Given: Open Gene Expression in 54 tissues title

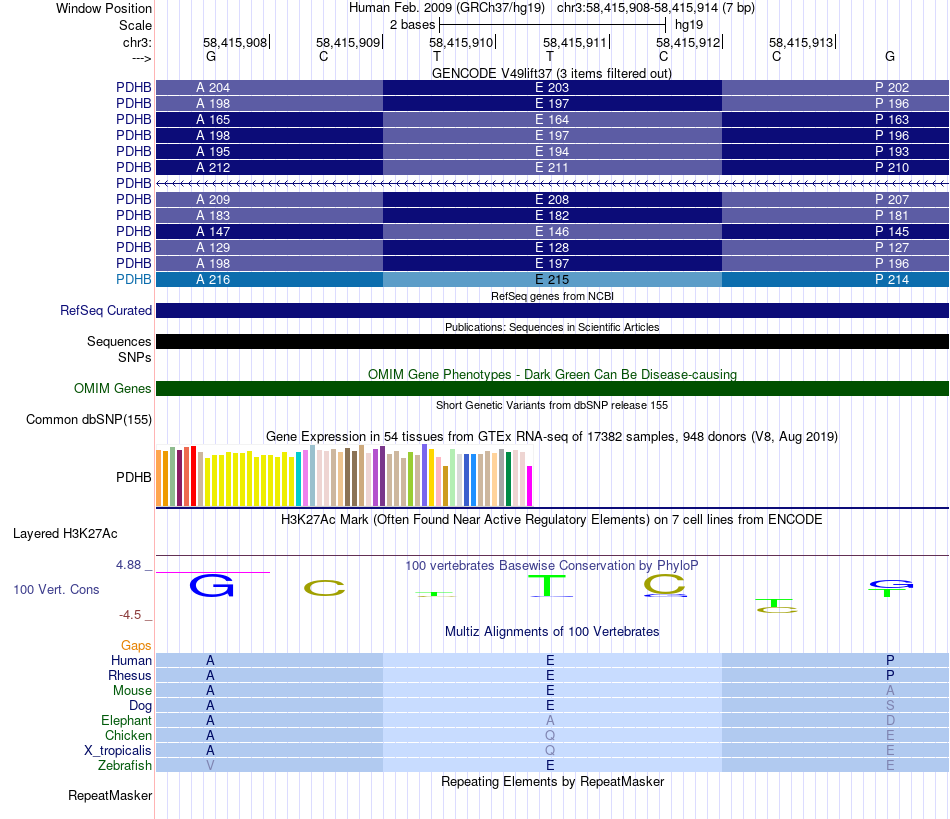Looking at the screenshot, I should (552, 436).
